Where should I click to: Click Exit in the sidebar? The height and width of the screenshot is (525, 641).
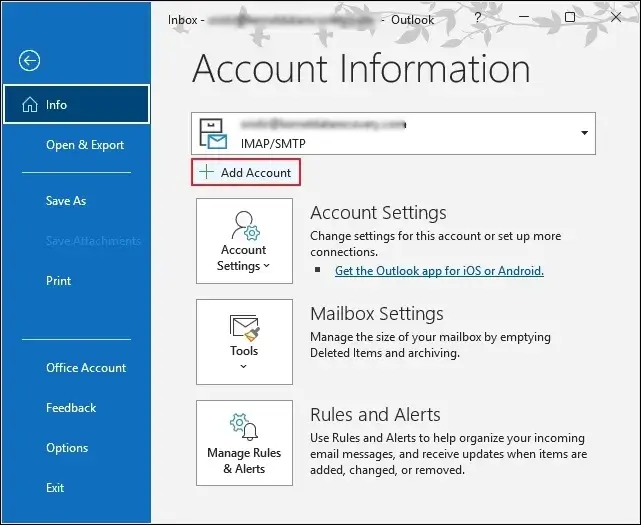pos(55,488)
